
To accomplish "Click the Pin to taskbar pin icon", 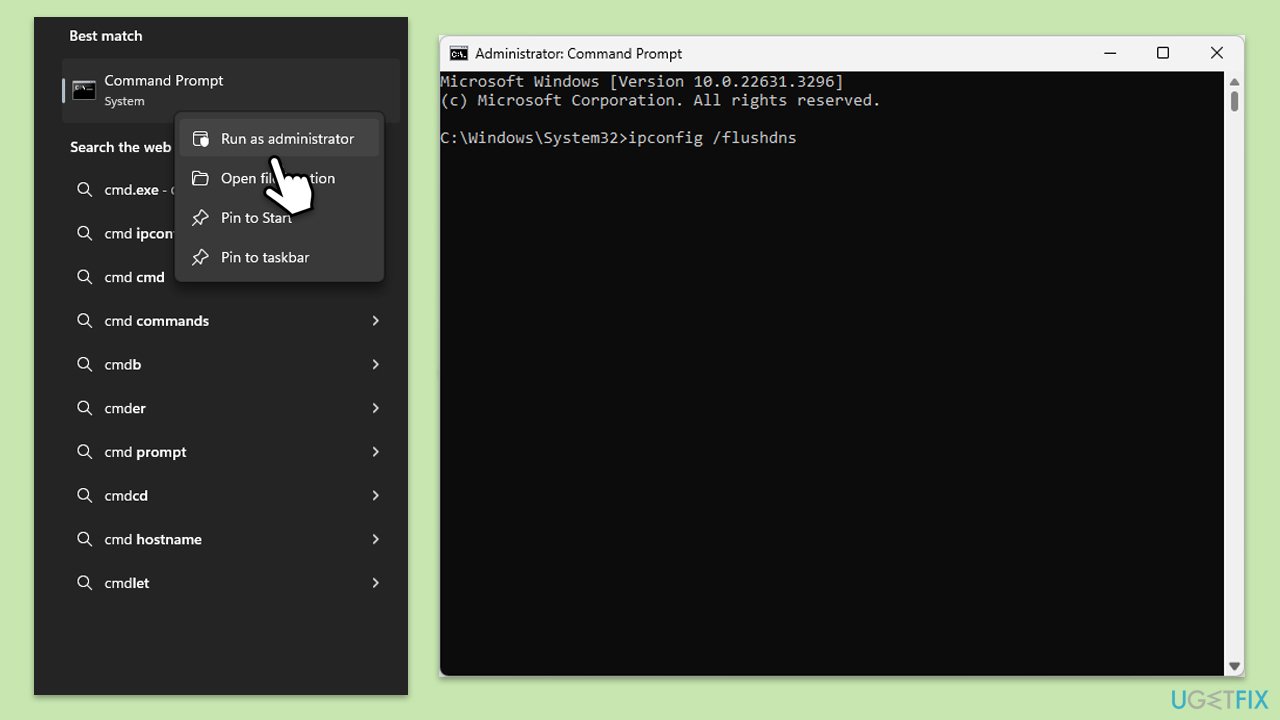I will coord(201,257).
